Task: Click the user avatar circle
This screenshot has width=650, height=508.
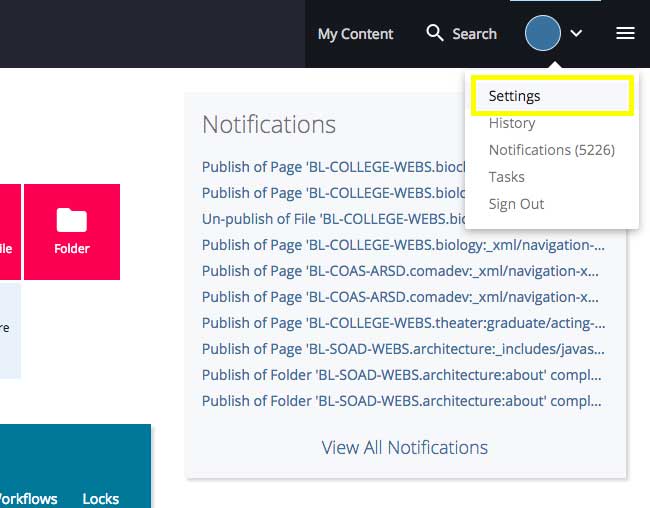Action: 543,33
